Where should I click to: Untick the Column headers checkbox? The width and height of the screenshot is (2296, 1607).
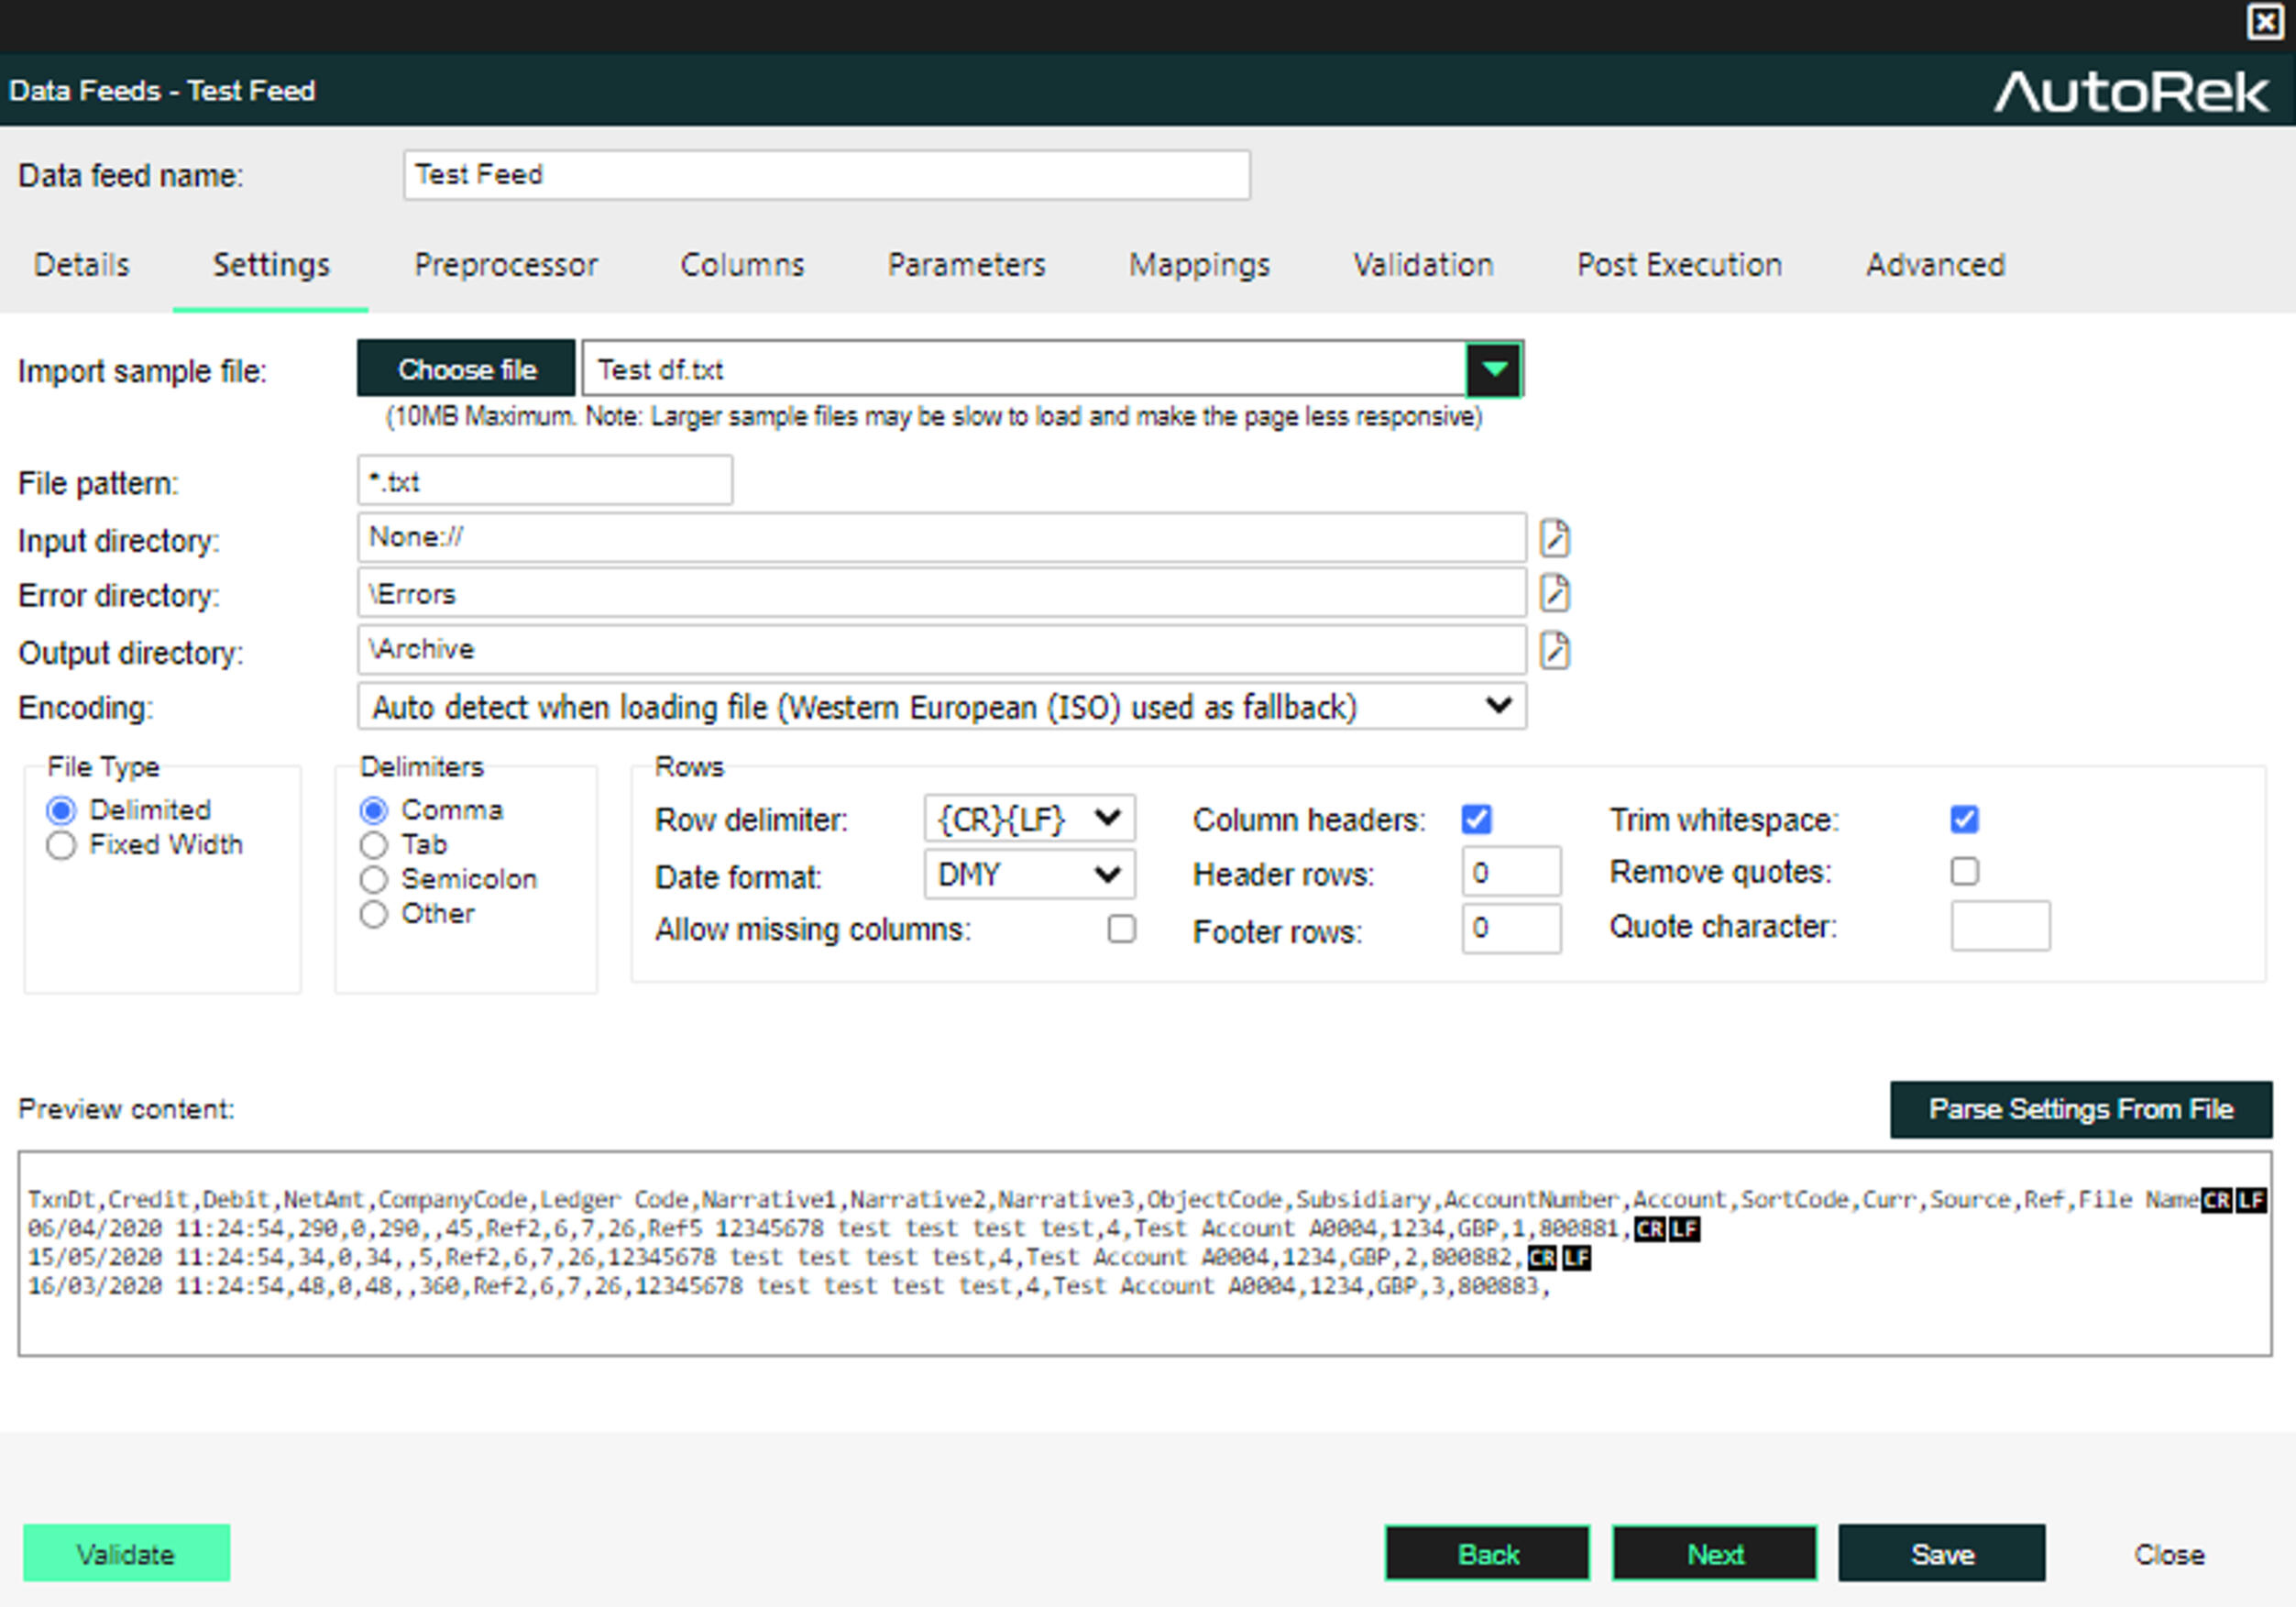point(1475,819)
